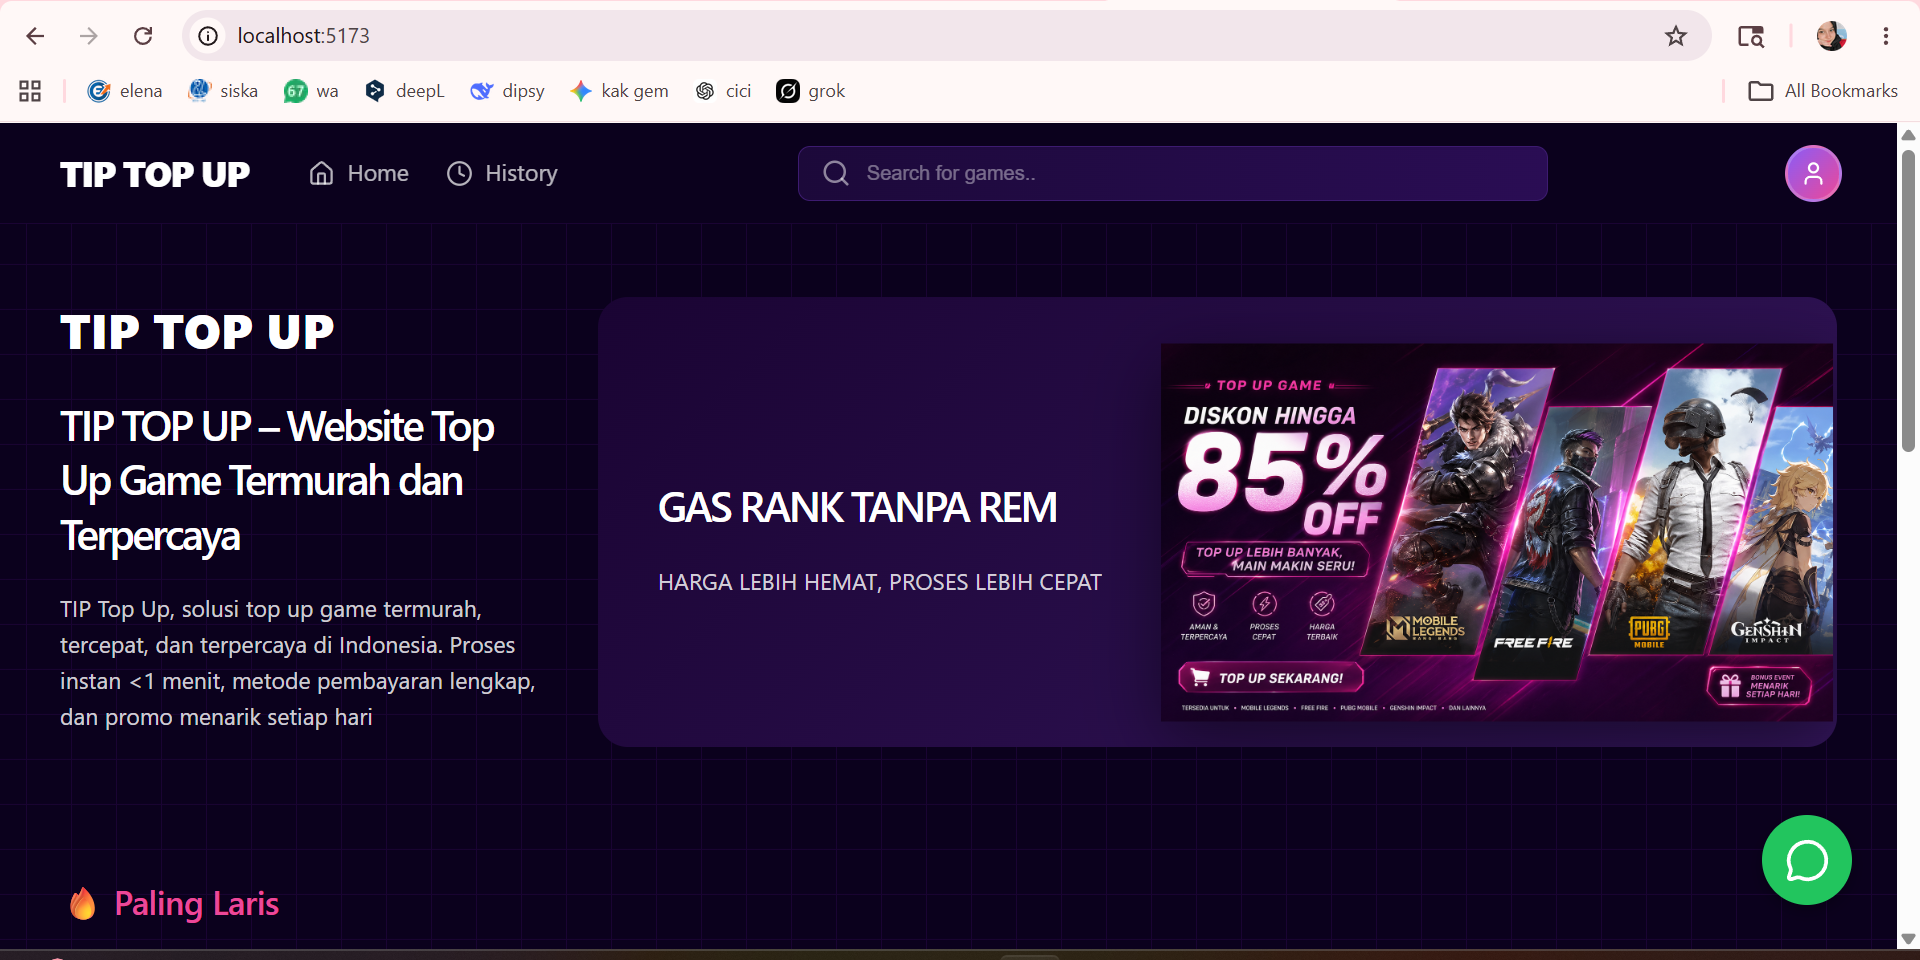Open the cici bookmark

[x=723, y=91]
